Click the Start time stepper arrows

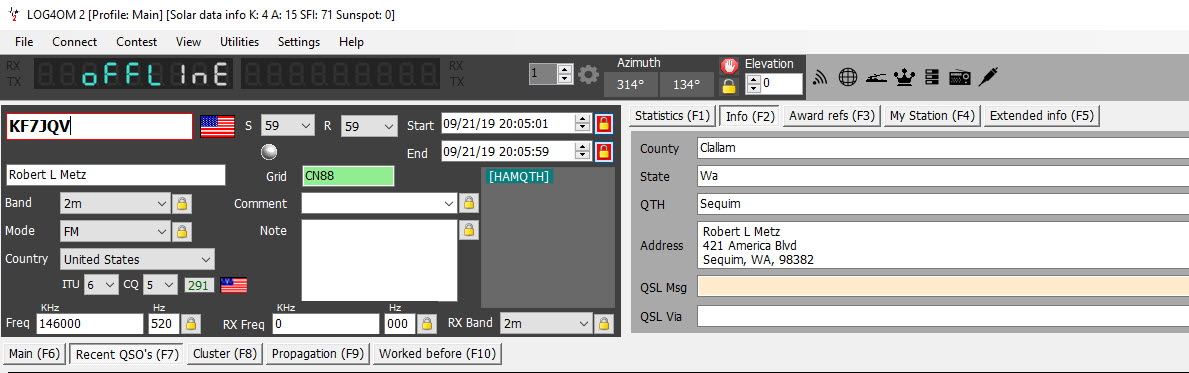[x=582, y=124]
